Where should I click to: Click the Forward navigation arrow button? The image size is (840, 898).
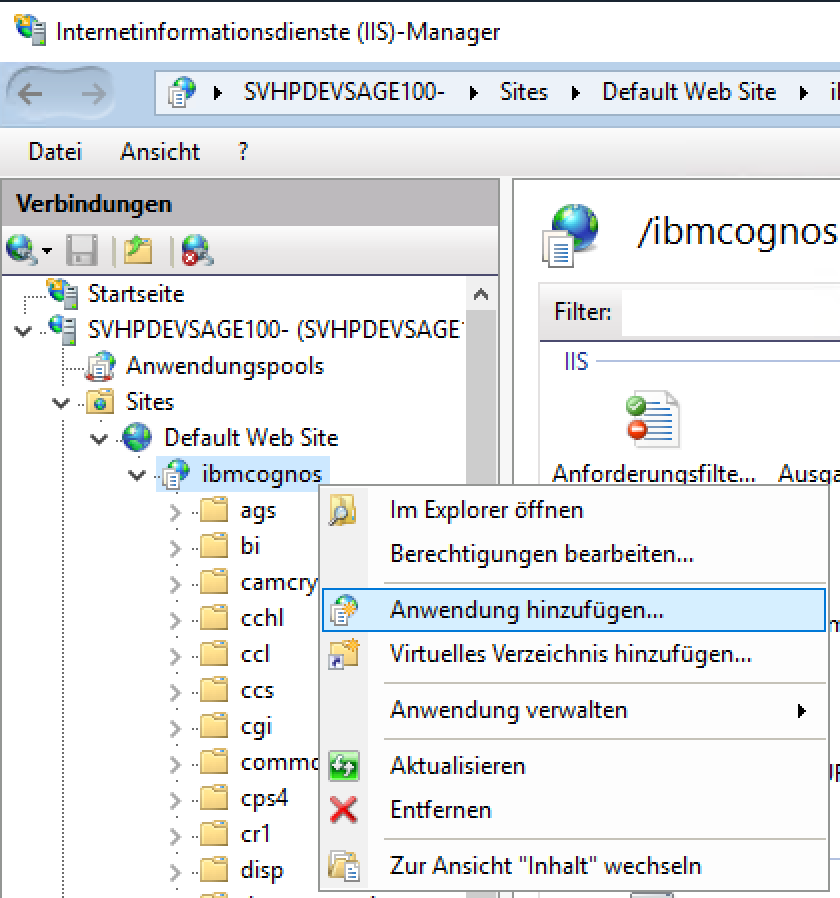click(92, 94)
